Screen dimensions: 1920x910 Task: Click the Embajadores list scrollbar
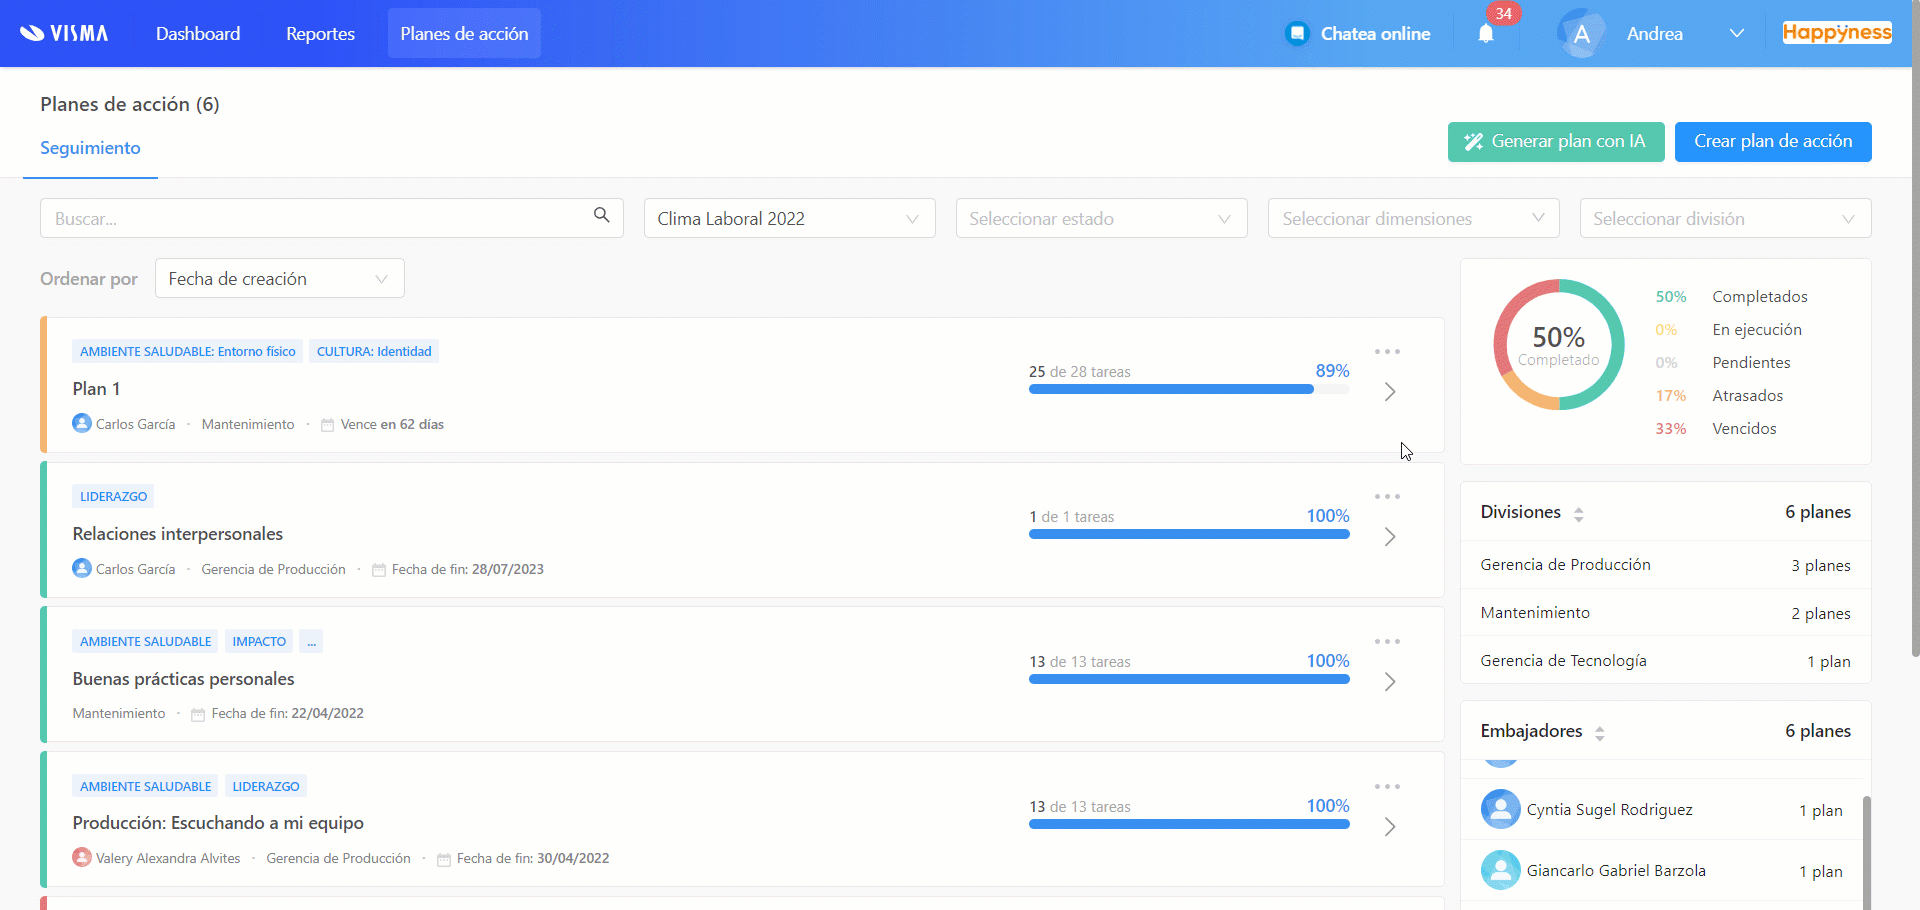(x=1866, y=852)
